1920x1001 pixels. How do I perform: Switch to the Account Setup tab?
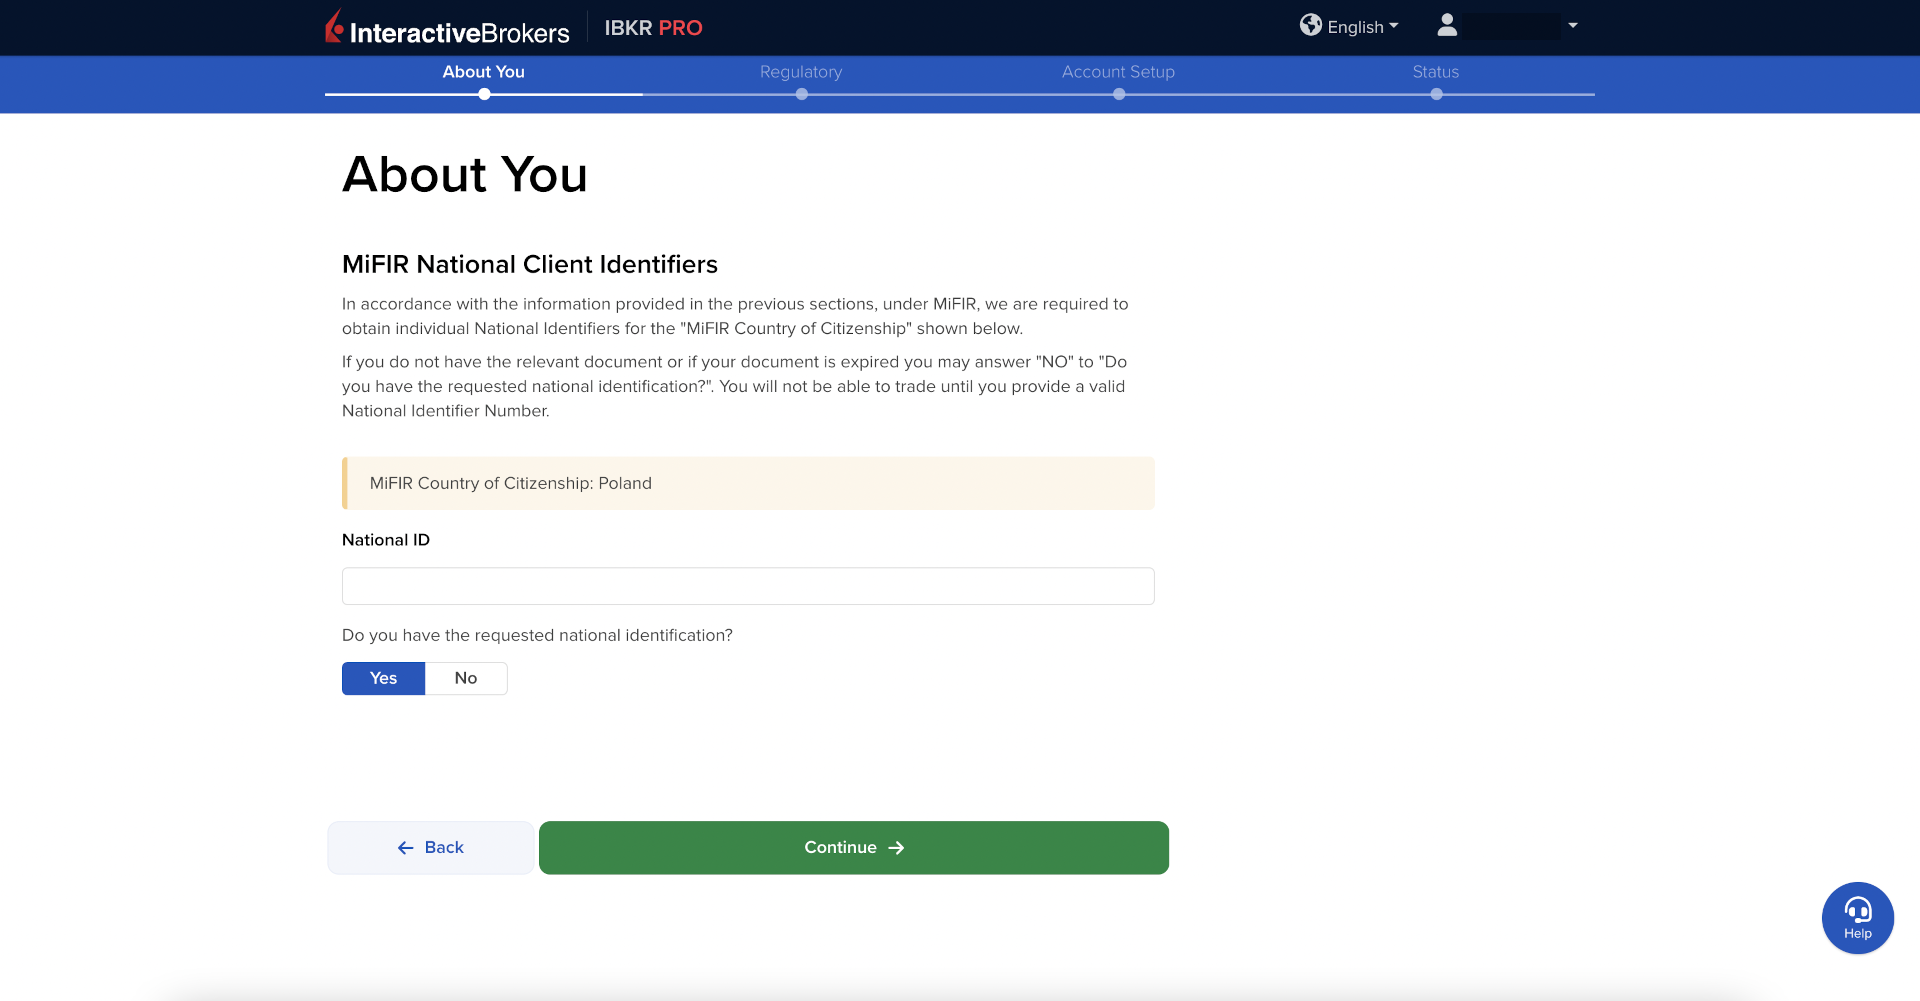click(x=1118, y=72)
